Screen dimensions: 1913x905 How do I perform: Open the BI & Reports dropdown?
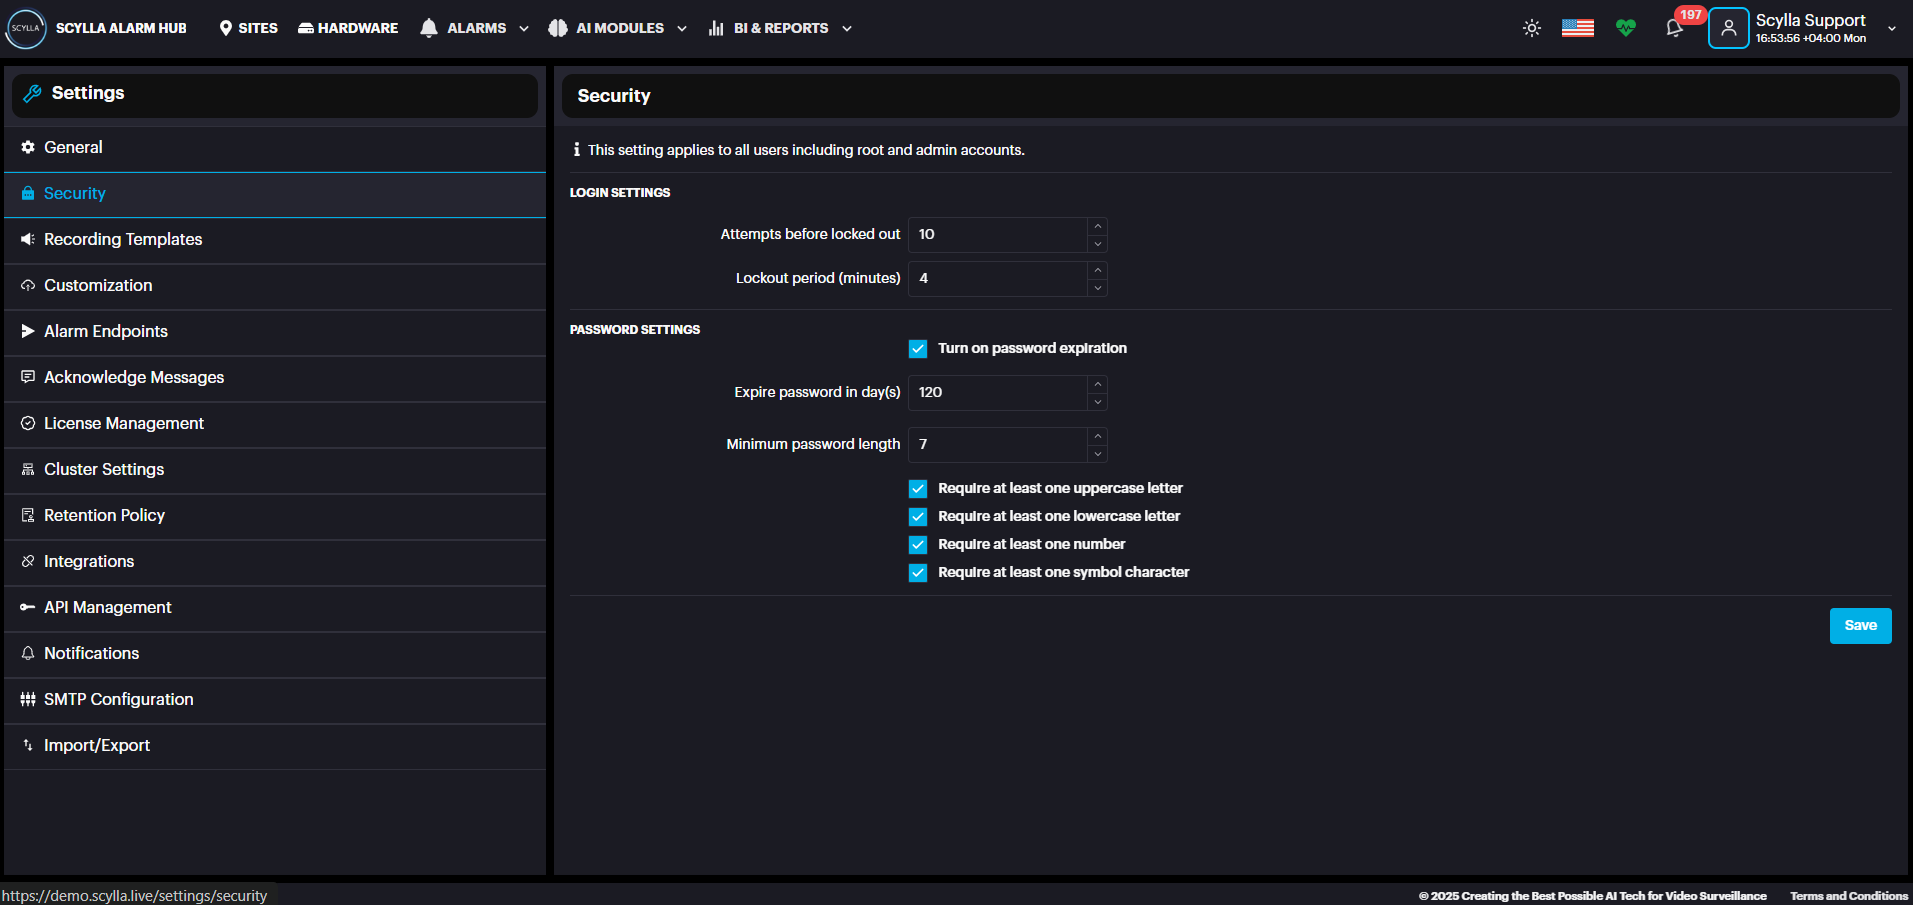click(780, 28)
